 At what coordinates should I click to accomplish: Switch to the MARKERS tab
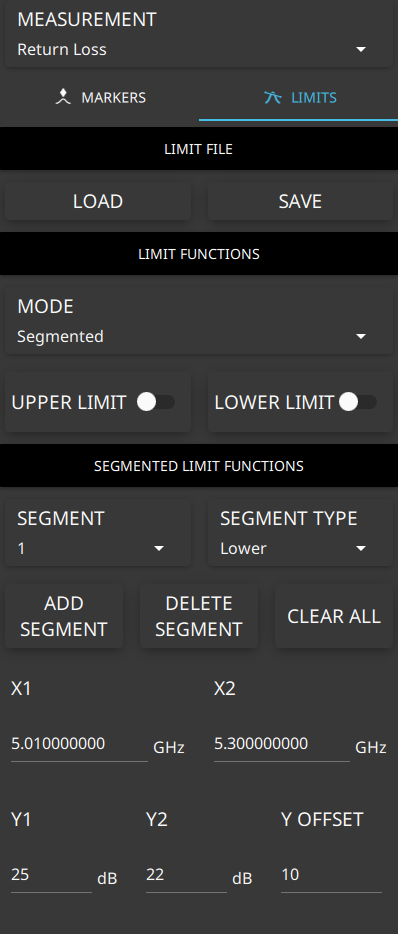(100, 98)
